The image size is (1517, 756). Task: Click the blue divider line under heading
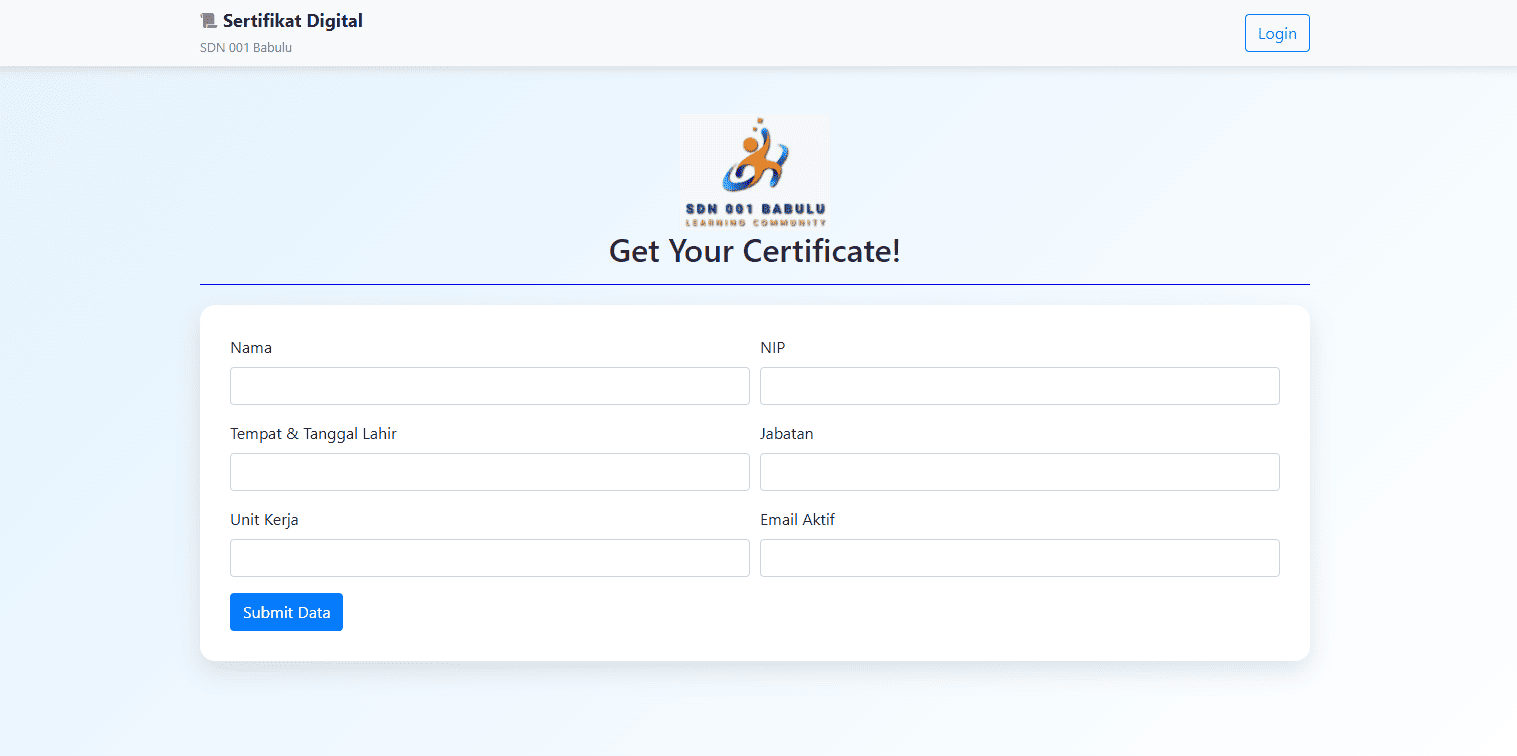click(x=754, y=284)
